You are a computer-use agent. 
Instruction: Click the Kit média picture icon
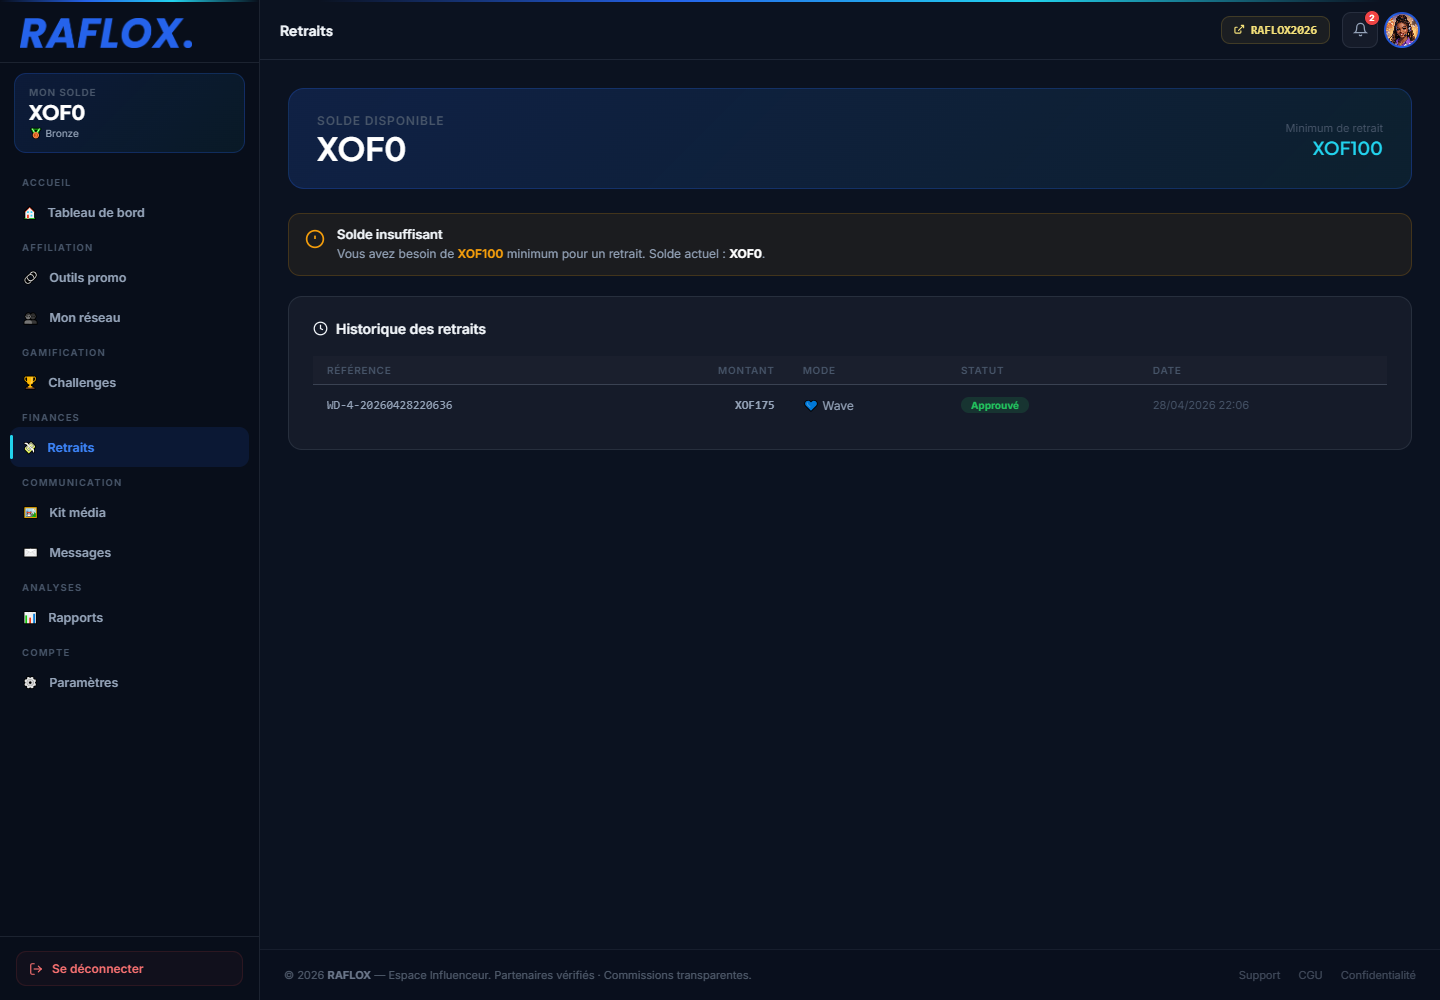[31, 513]
